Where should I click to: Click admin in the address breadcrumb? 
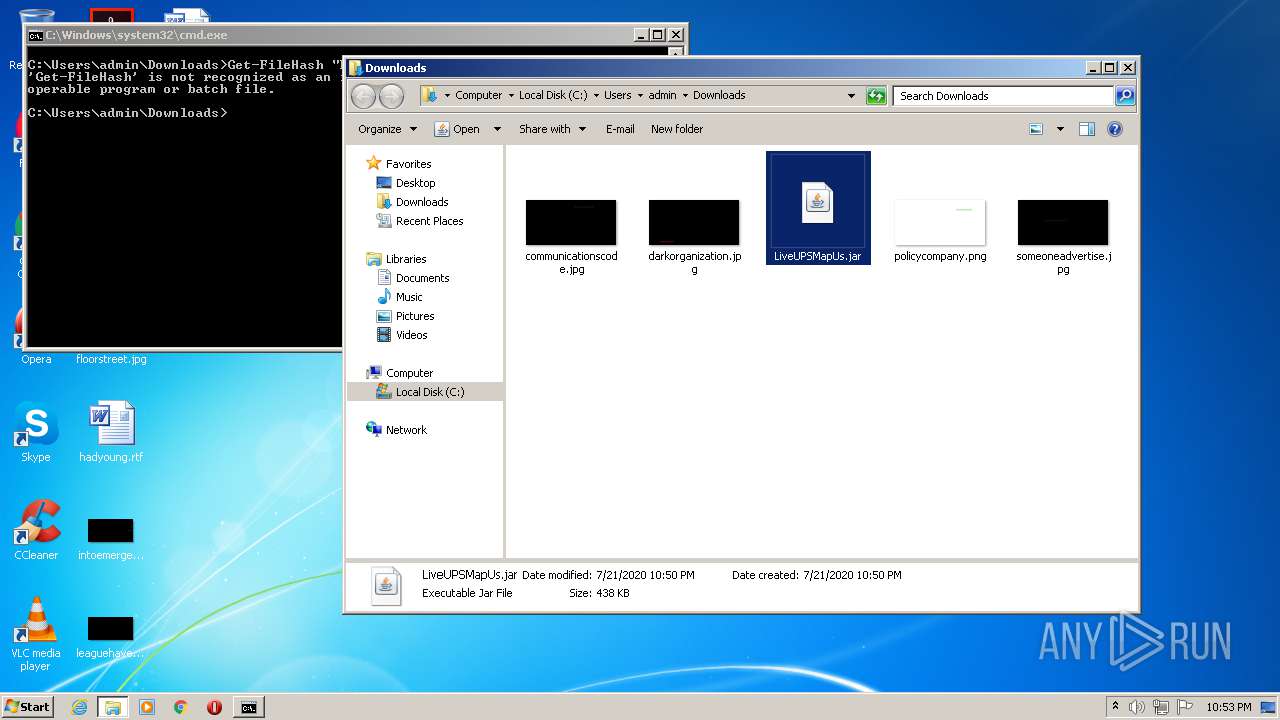[x=662, y=96]
